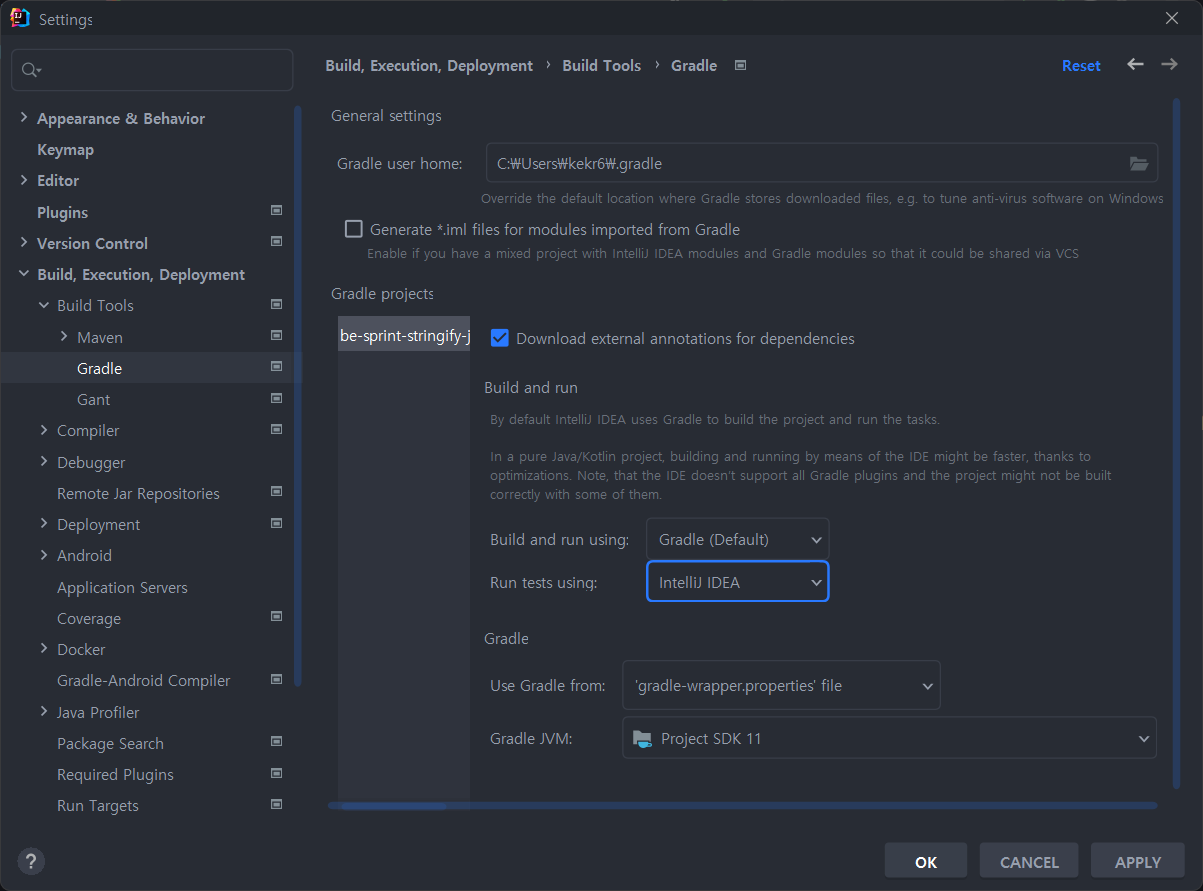
Task: Click project-level icon beside Gant
Action: click(277, 398)
